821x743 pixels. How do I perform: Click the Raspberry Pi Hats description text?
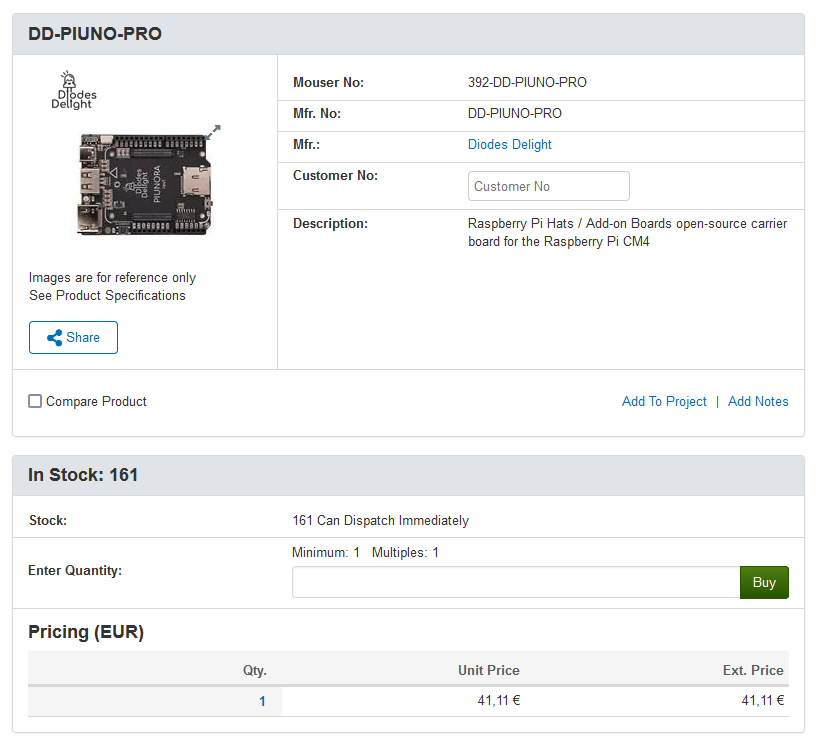(627, 232)
